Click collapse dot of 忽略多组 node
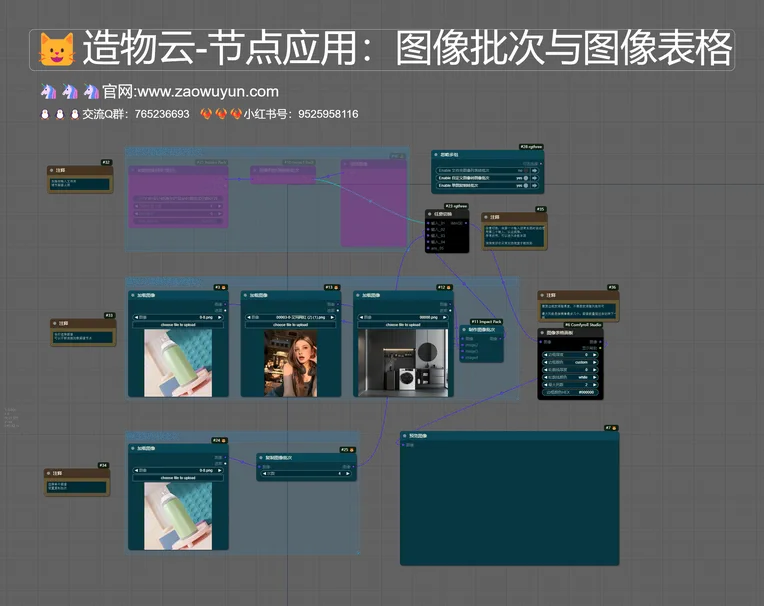 (436, 156)
